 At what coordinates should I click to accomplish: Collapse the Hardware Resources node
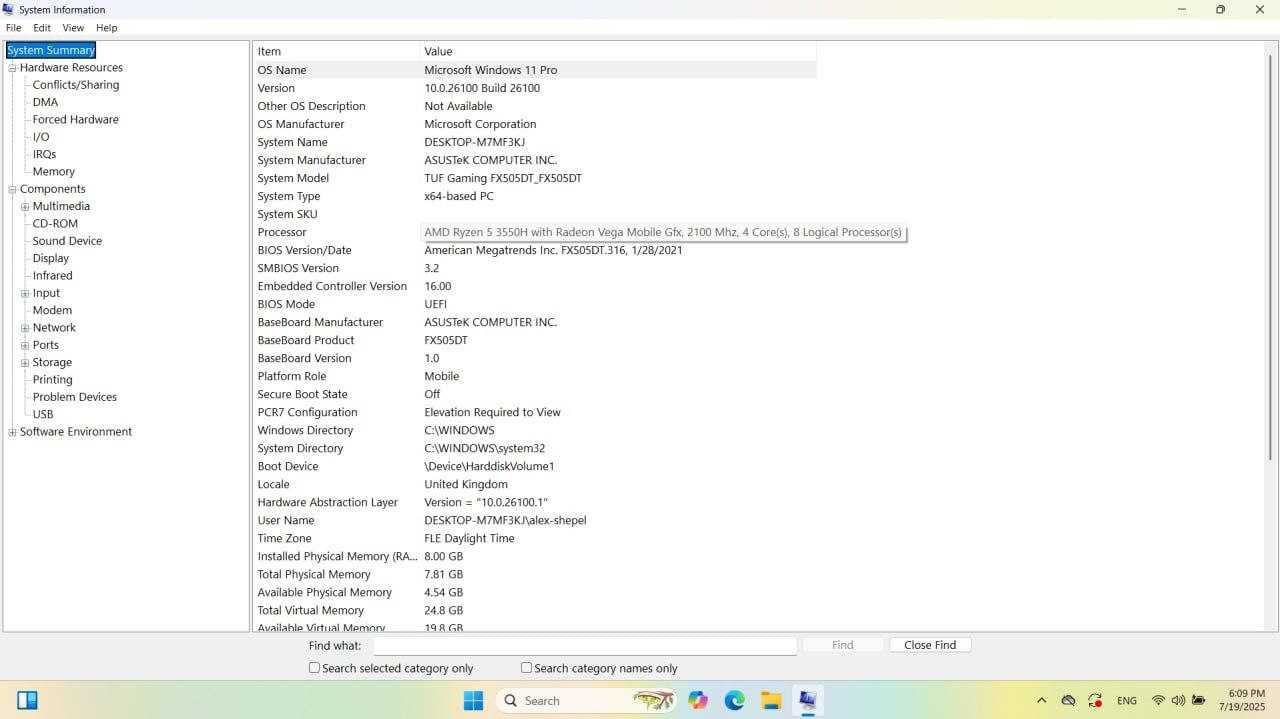pos(13,68)
